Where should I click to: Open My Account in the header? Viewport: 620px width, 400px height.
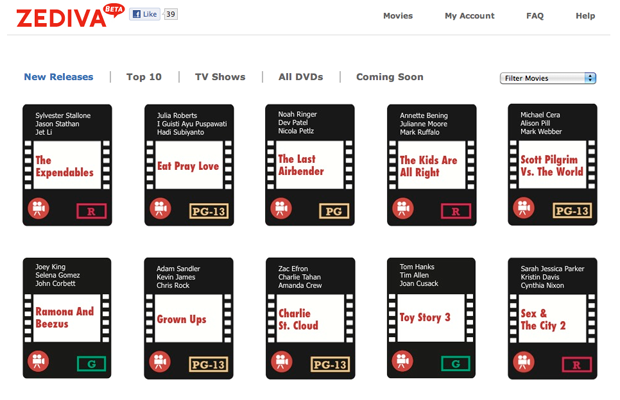469,16
